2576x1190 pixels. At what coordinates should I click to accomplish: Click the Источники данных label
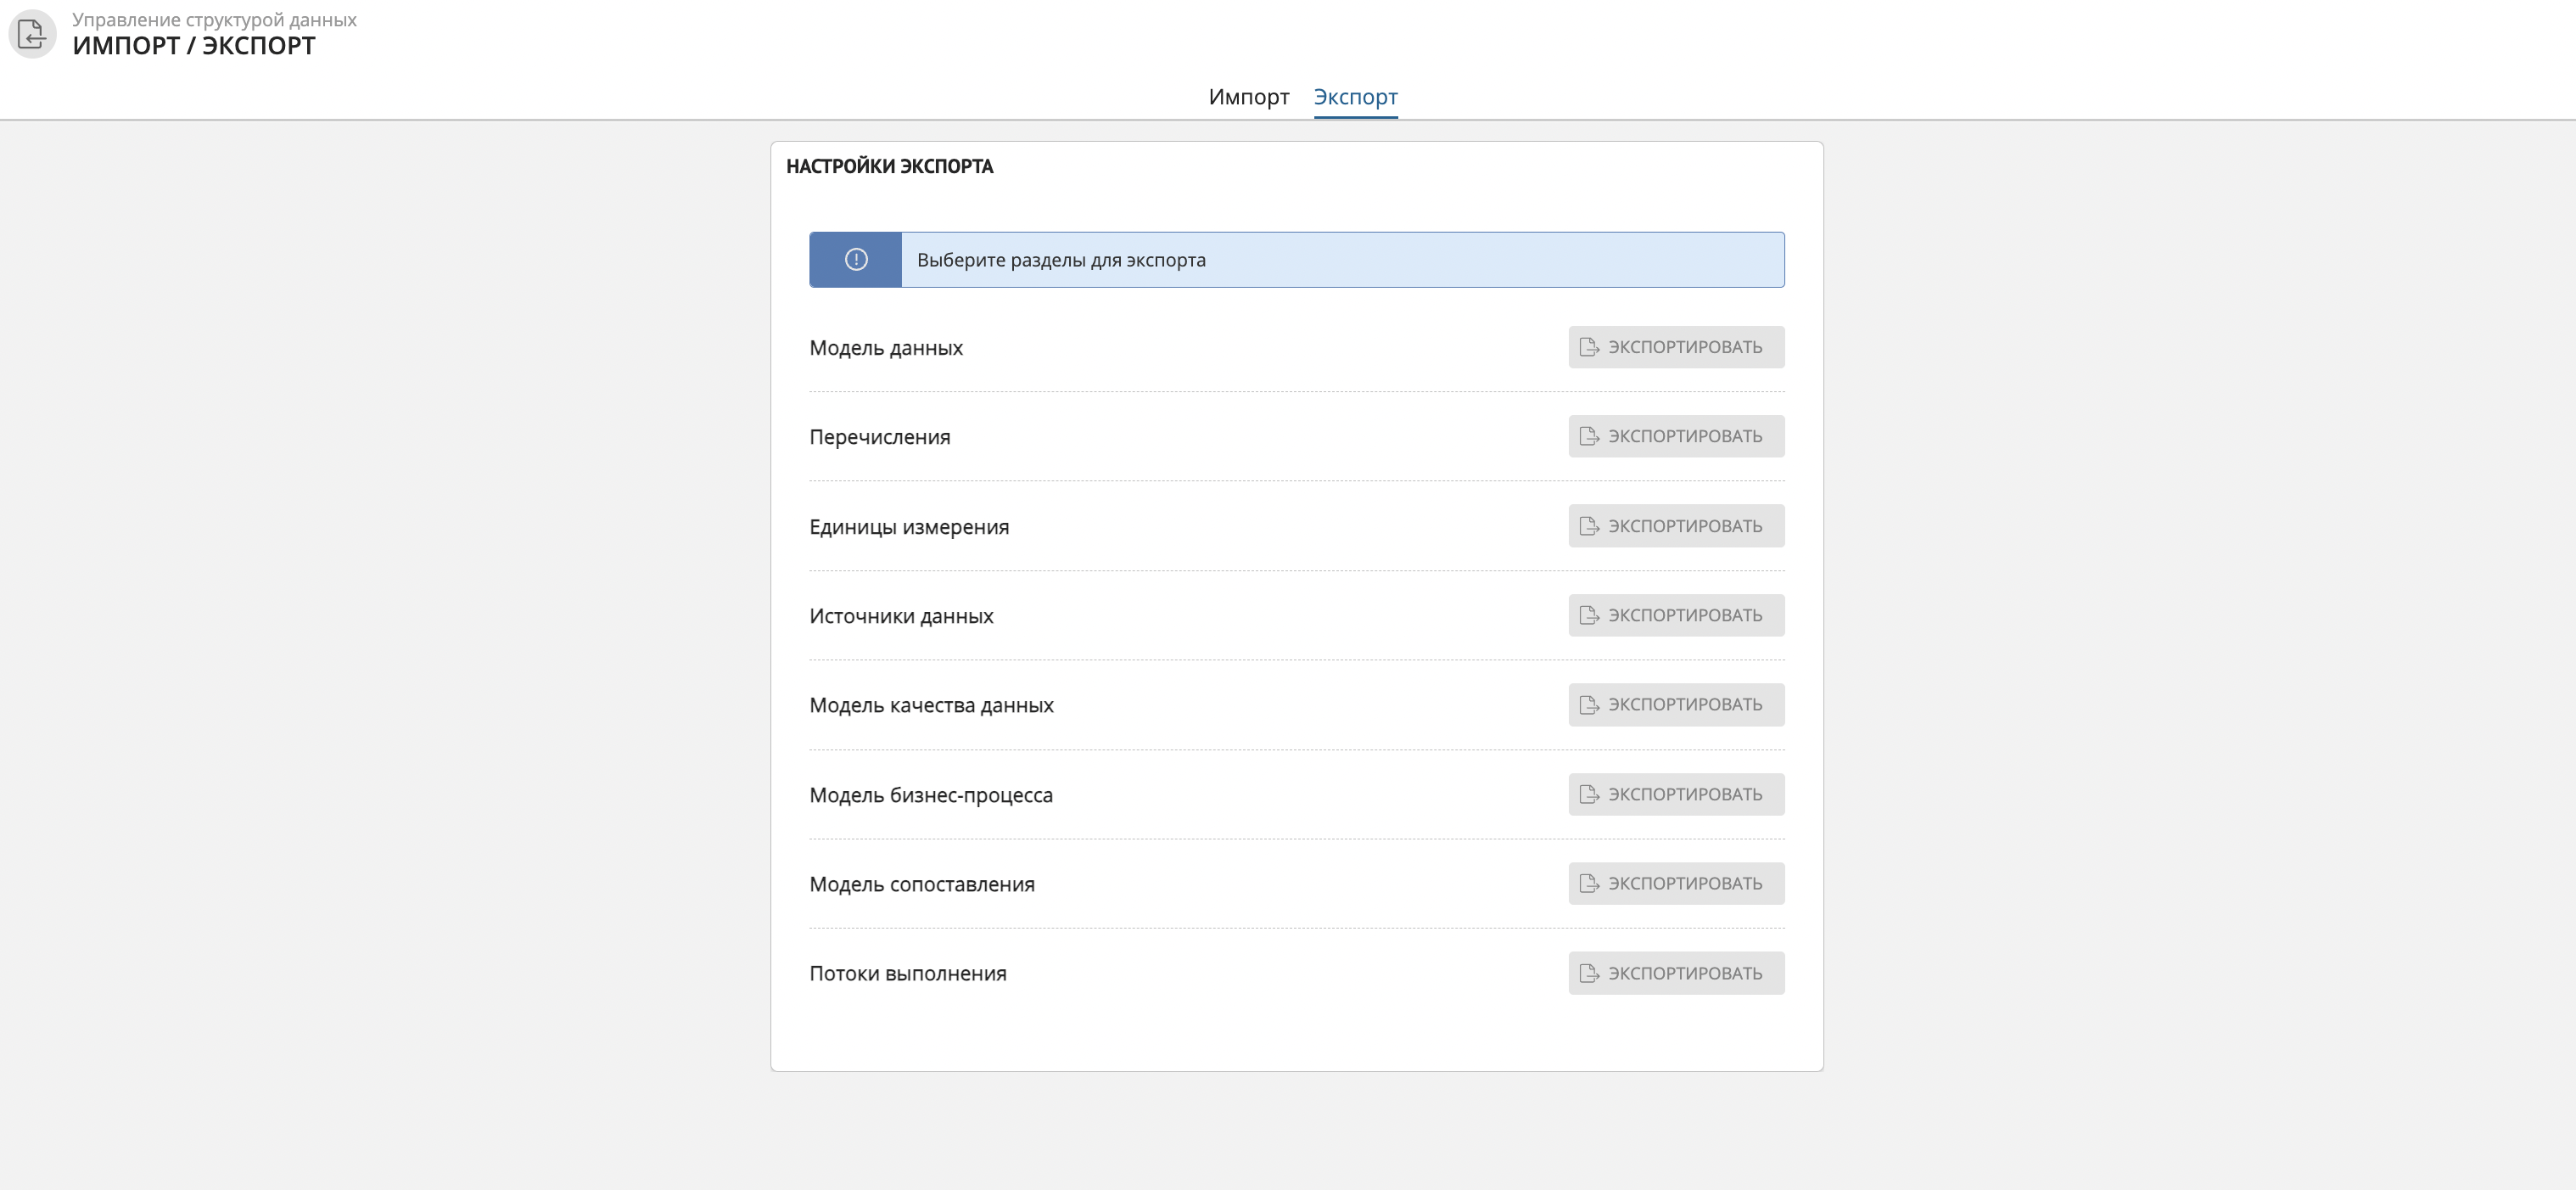point(901,616)
